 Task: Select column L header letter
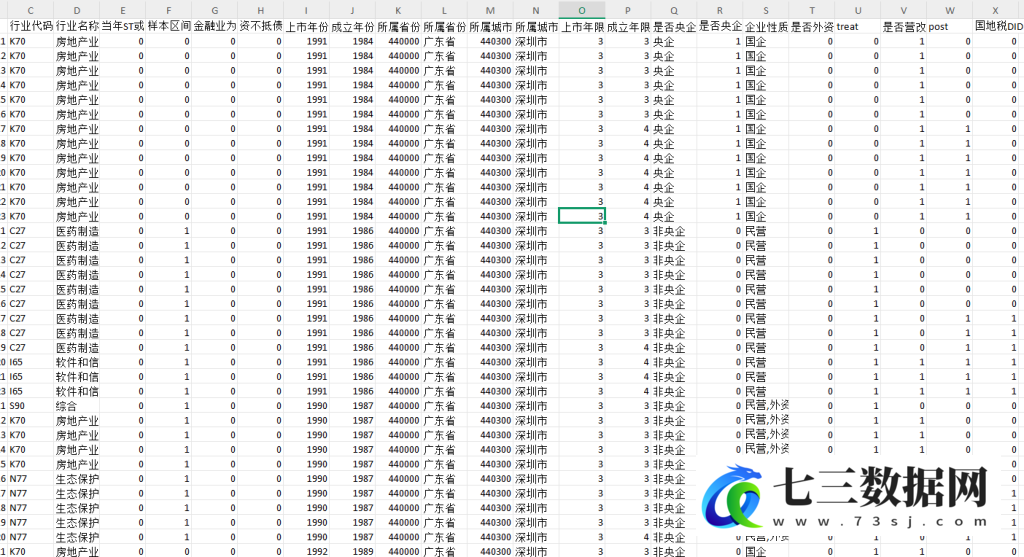point(444,10)
